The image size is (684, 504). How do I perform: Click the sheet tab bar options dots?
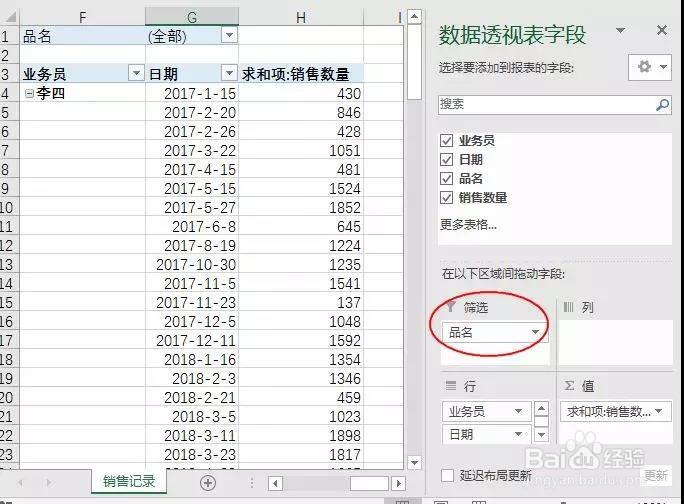click(252, 483)
